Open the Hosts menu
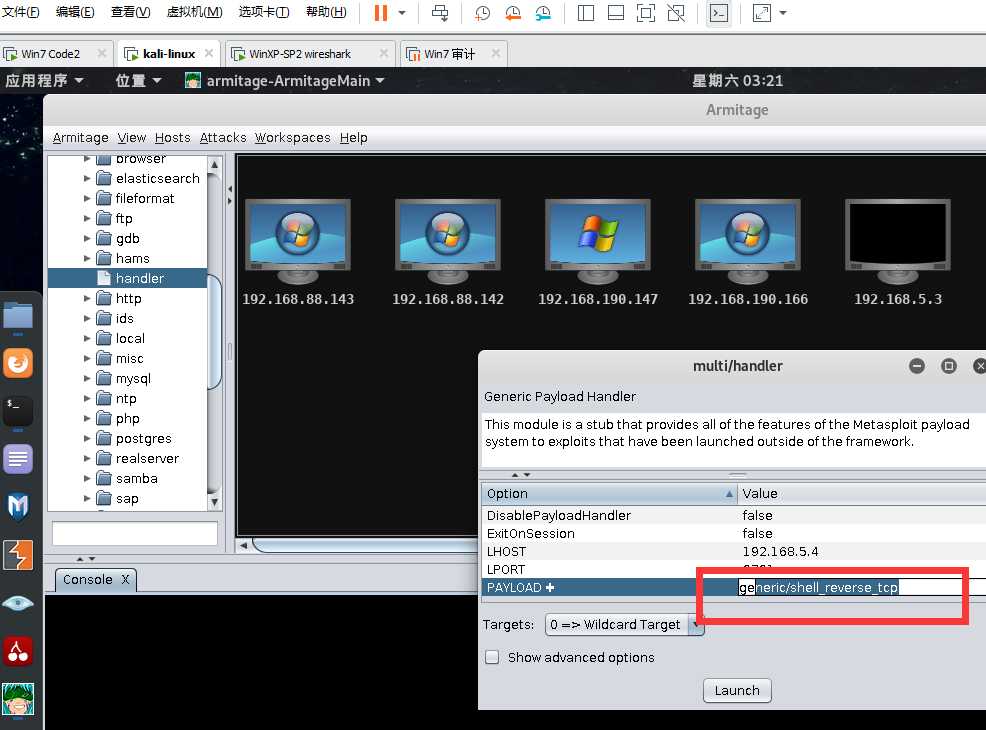The image size is (986, 730). (172, 138)
